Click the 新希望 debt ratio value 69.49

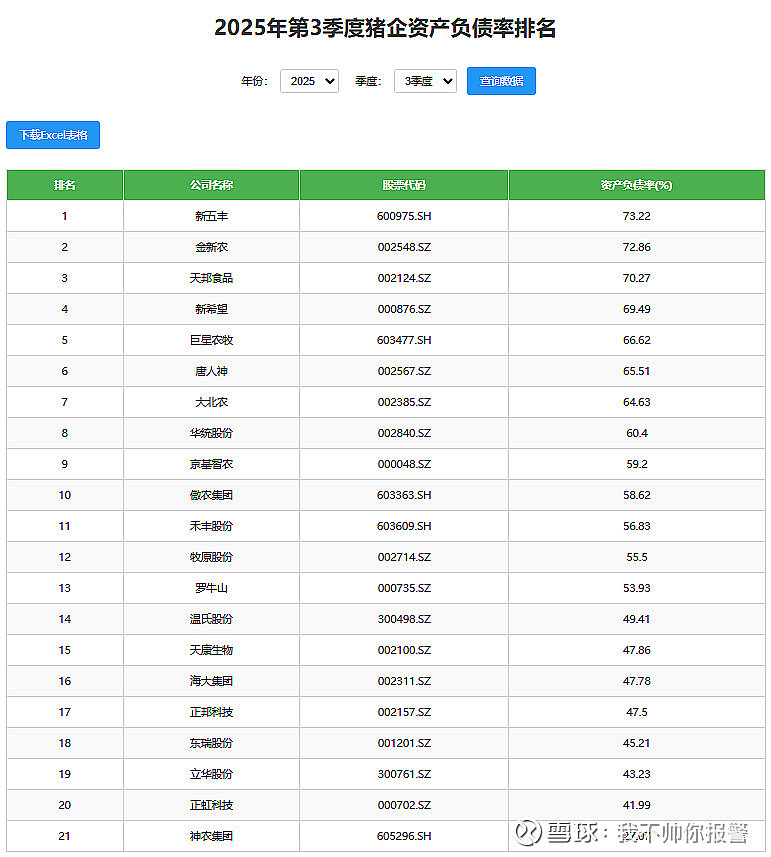636,309
